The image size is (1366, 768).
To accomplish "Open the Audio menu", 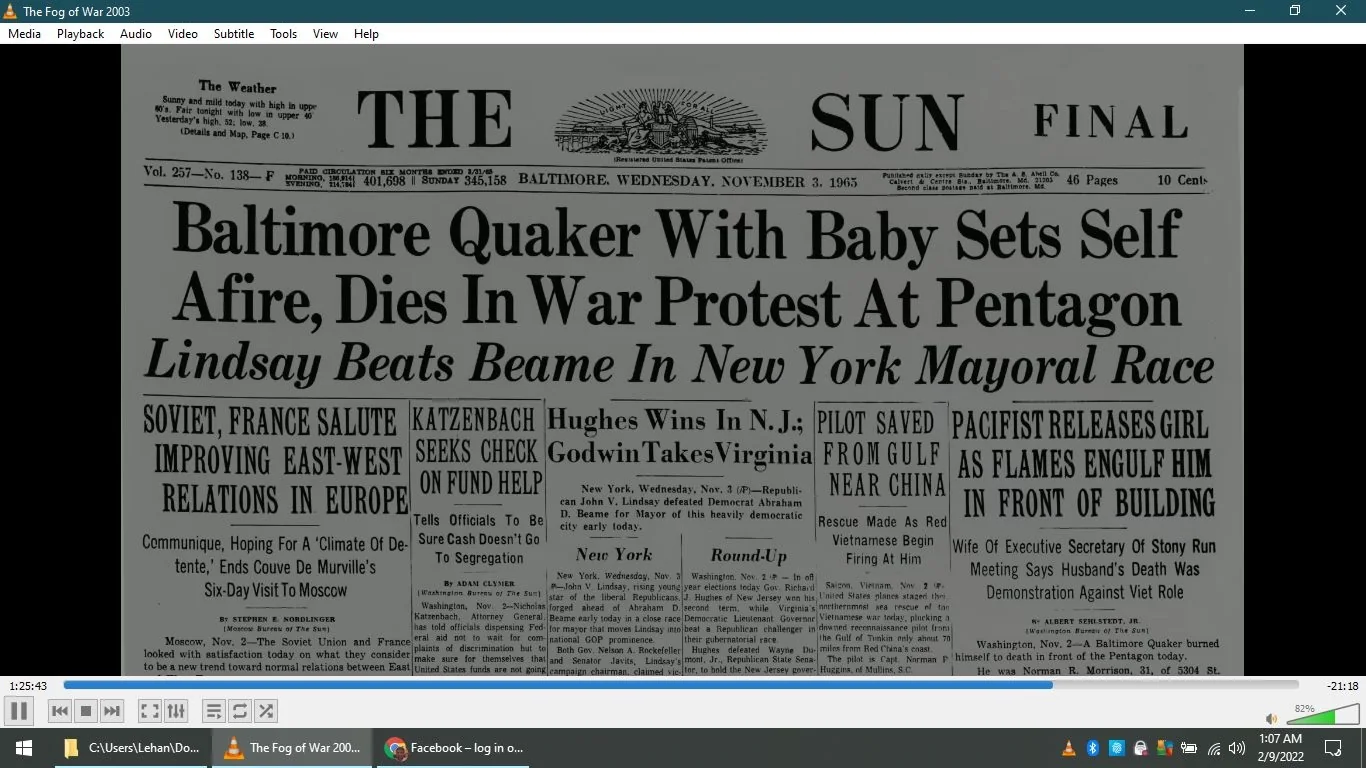I will 136,33.
